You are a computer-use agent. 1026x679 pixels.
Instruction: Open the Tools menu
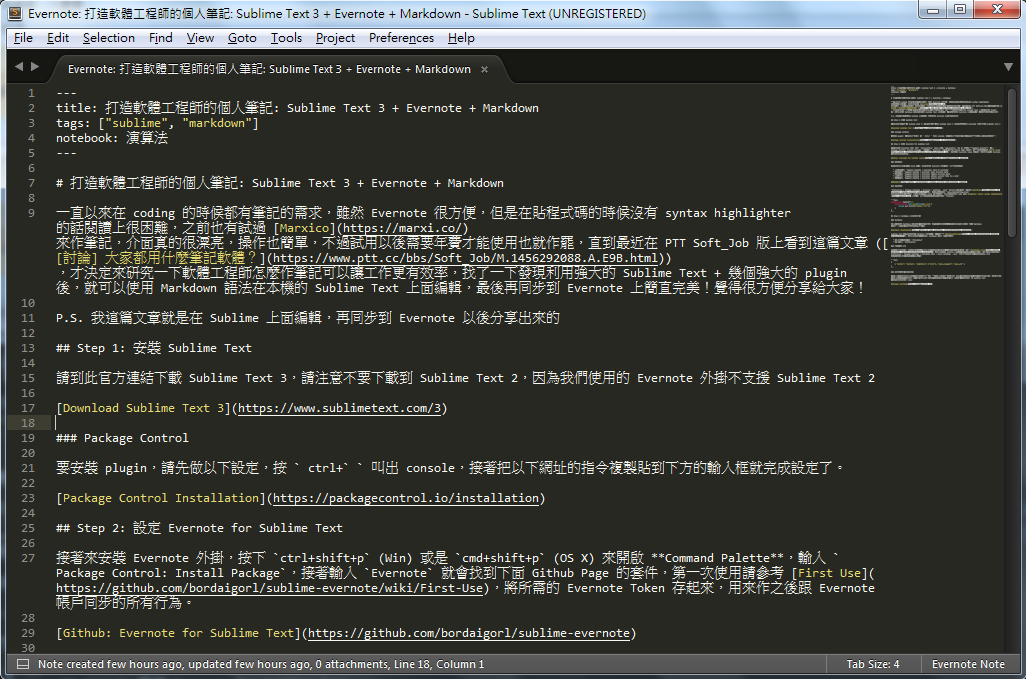(x=286, y=38)
